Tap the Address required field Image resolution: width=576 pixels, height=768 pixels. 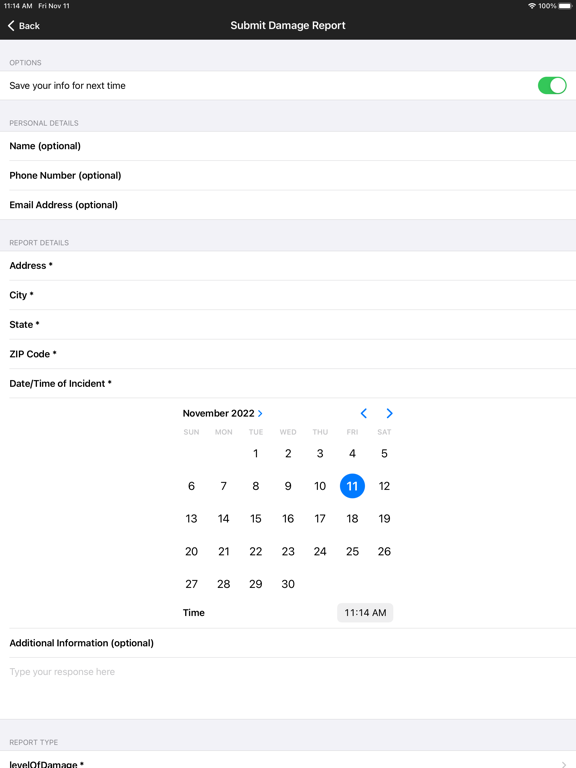pyautogui.click(x=288, y=265)
